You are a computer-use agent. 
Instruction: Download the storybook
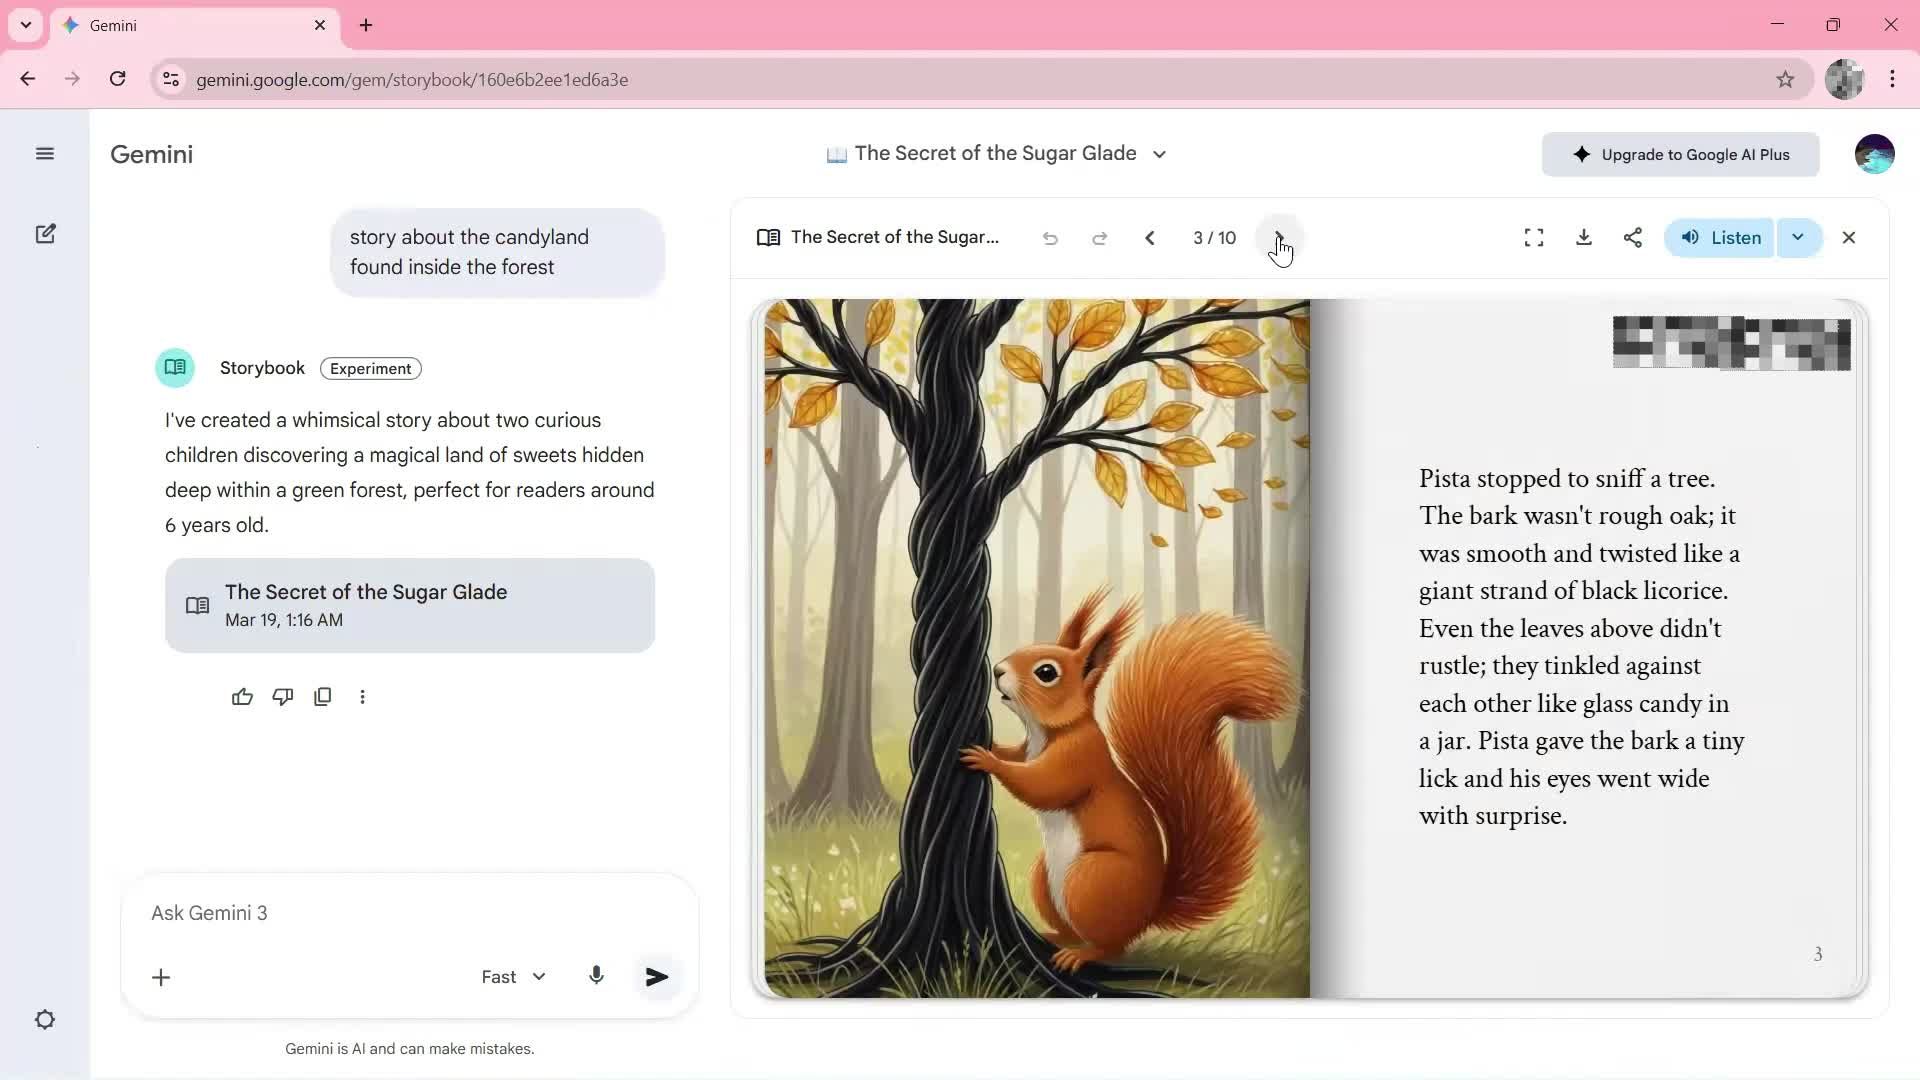[1583, 238]
